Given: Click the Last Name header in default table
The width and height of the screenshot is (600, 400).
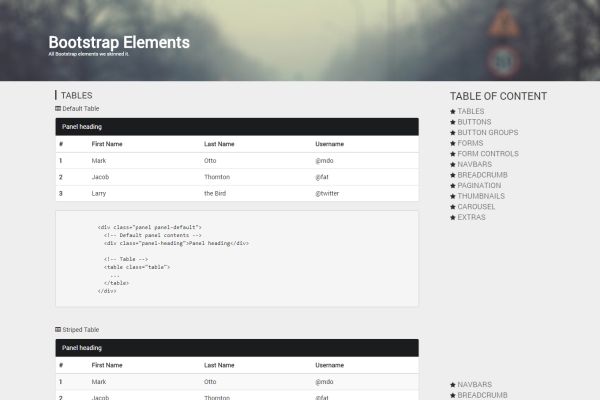Looking at the screenshot, I should [x=219, y=144].
